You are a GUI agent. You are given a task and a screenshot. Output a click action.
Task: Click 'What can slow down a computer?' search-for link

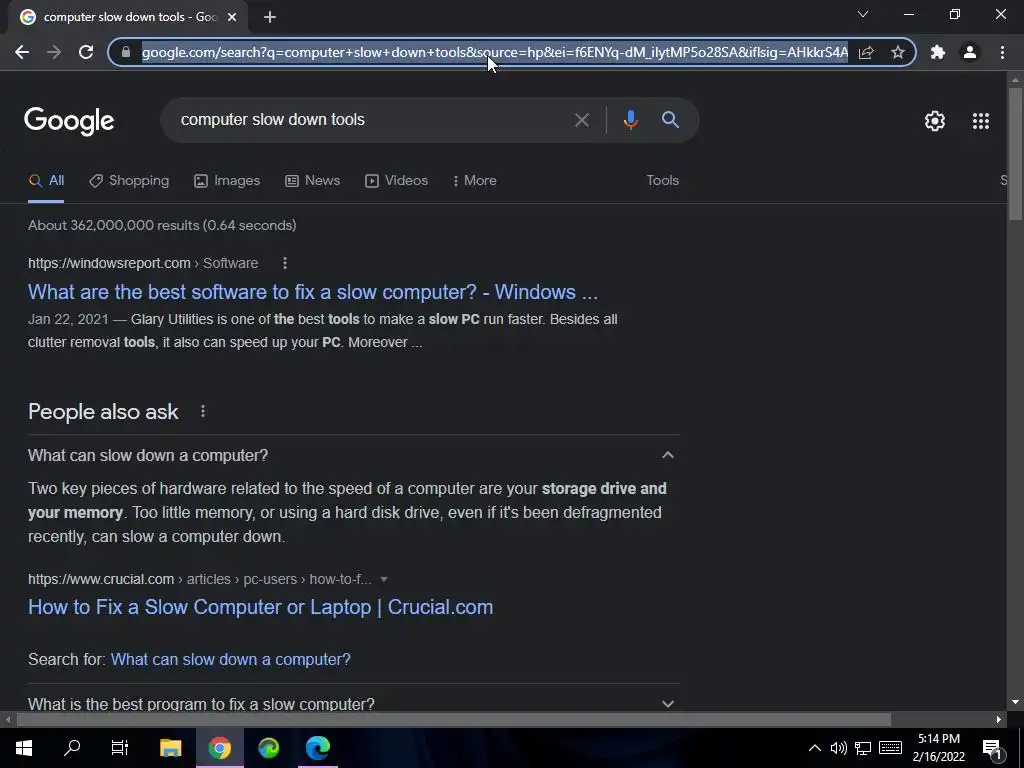(231, 660)
